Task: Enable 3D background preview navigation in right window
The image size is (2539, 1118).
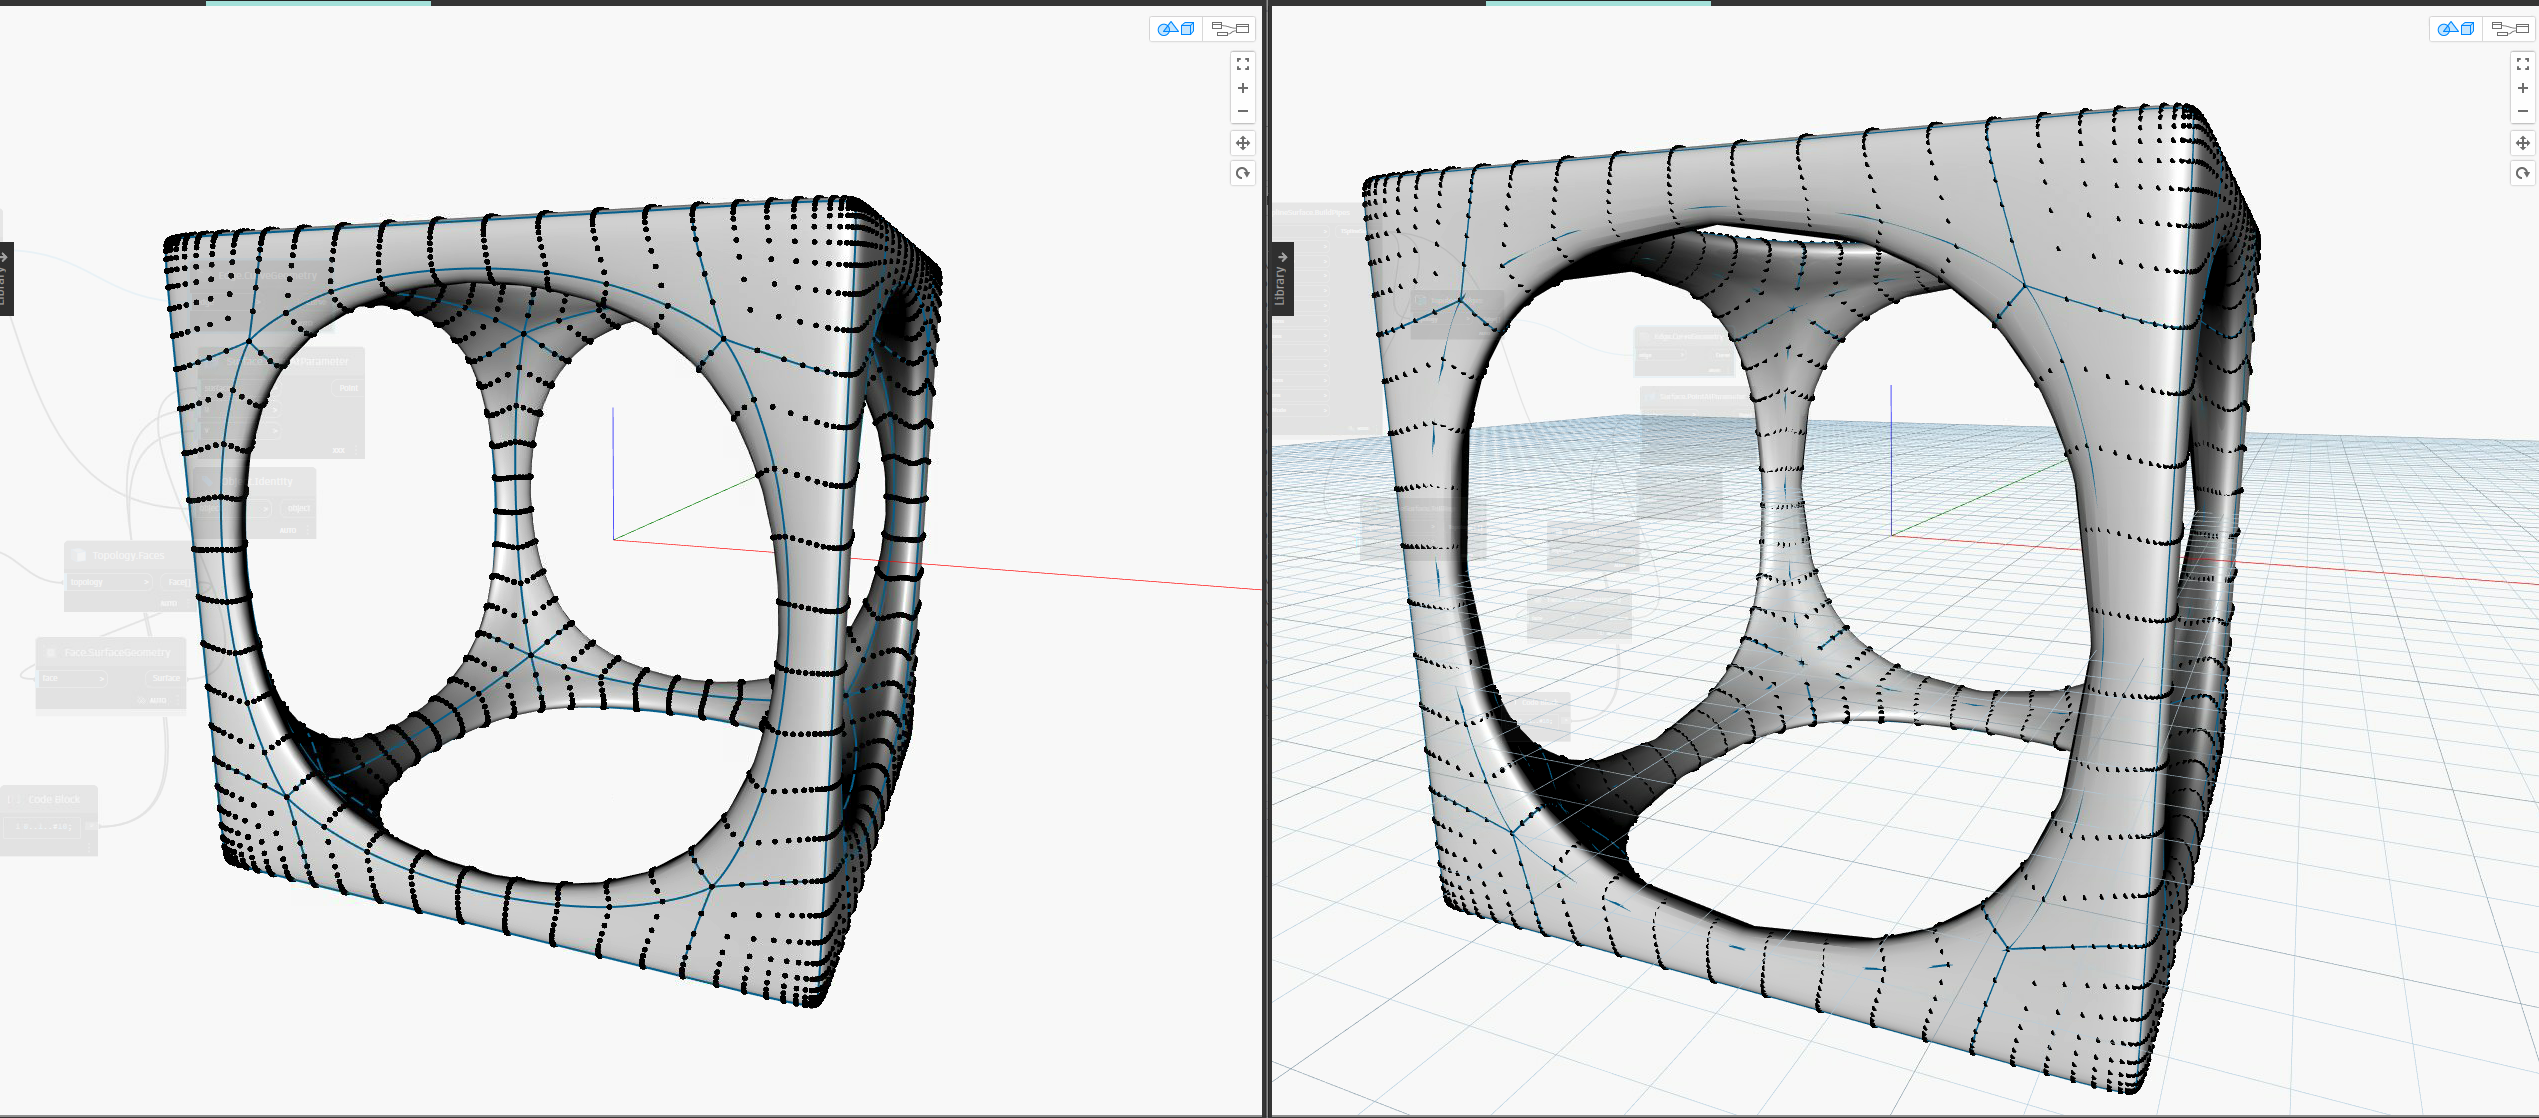Action: (2456, 29)
